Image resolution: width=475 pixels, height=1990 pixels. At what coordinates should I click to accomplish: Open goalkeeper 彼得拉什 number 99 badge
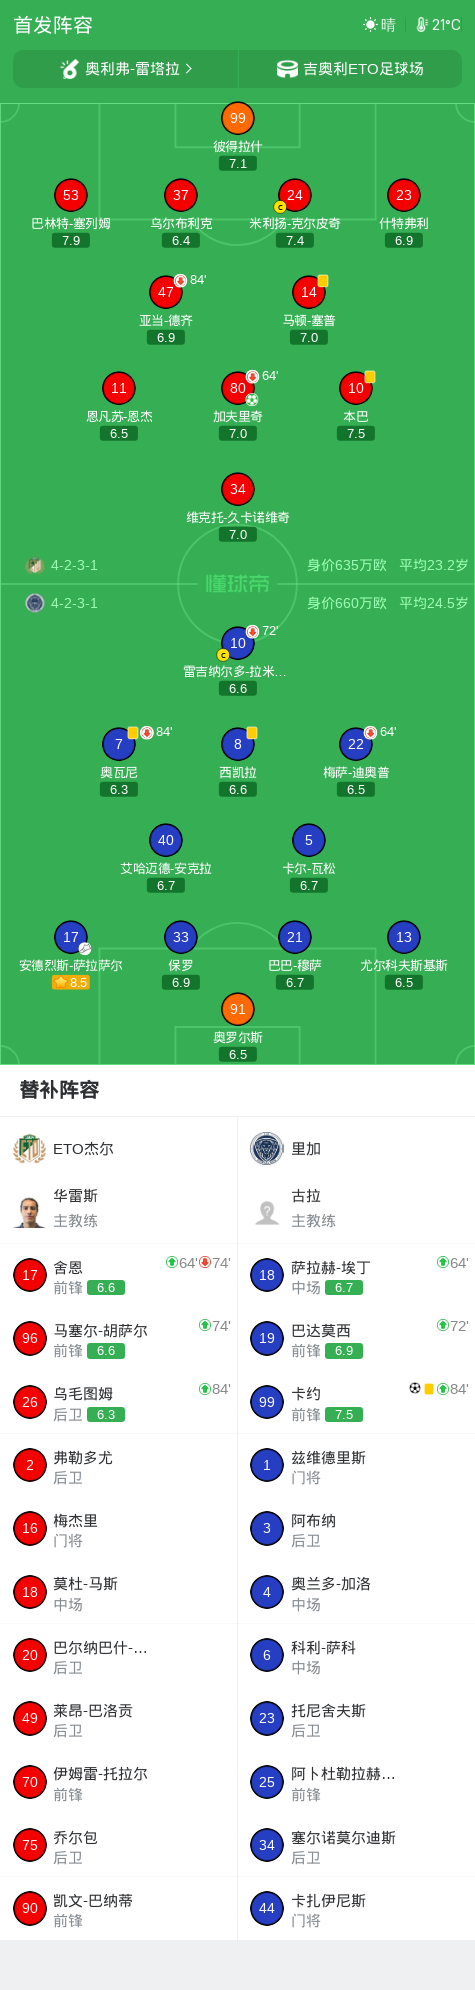237,118
